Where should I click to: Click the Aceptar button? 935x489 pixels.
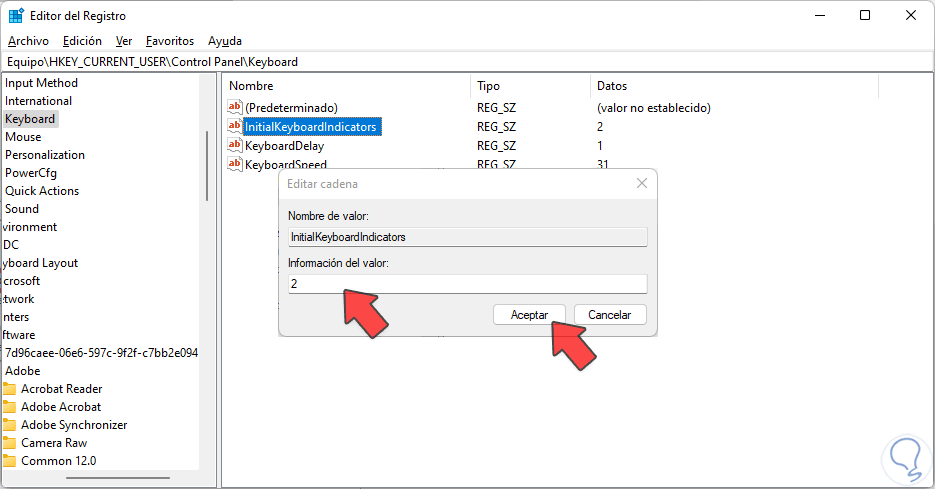pyautogui.click(x=529, y=315)
